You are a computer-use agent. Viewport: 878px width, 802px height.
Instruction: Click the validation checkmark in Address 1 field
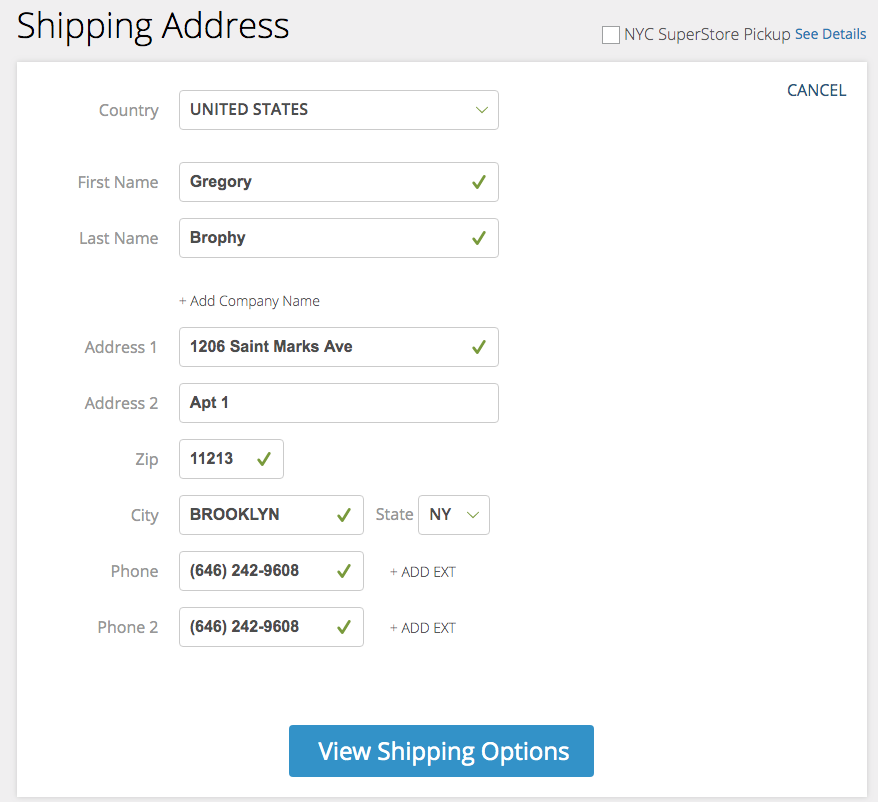(479, 347)
